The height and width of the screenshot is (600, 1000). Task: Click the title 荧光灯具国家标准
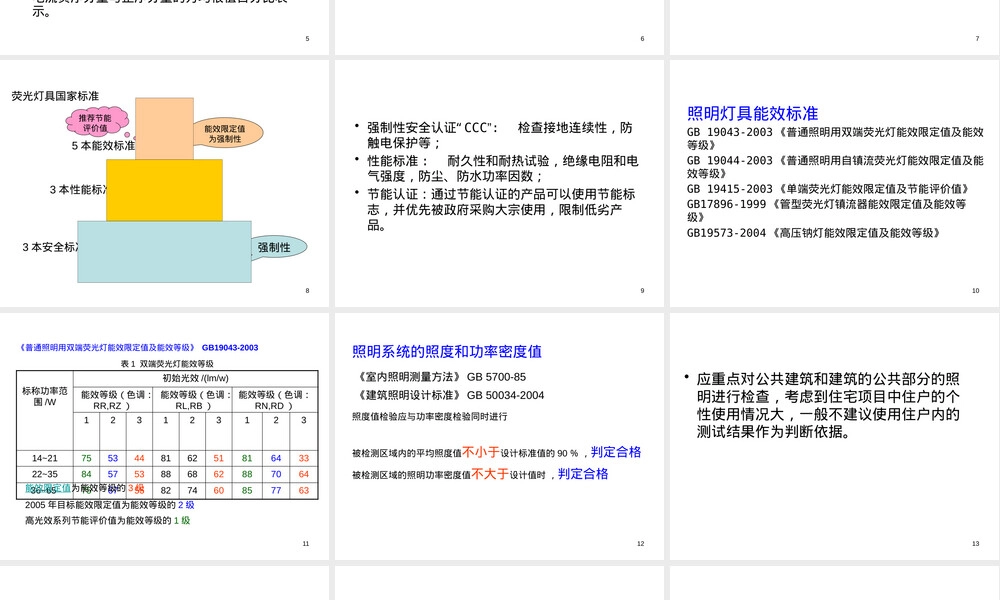[55, 96]
